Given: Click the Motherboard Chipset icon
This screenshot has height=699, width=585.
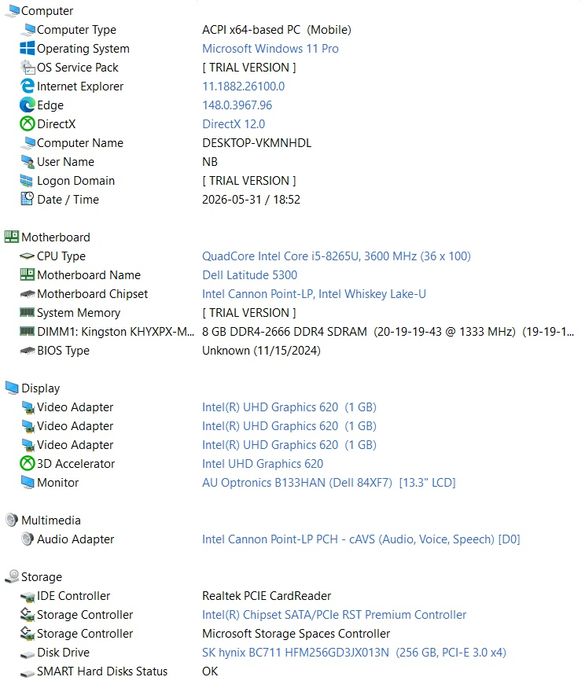Looking at the screenshot, I should pos(27,294).
